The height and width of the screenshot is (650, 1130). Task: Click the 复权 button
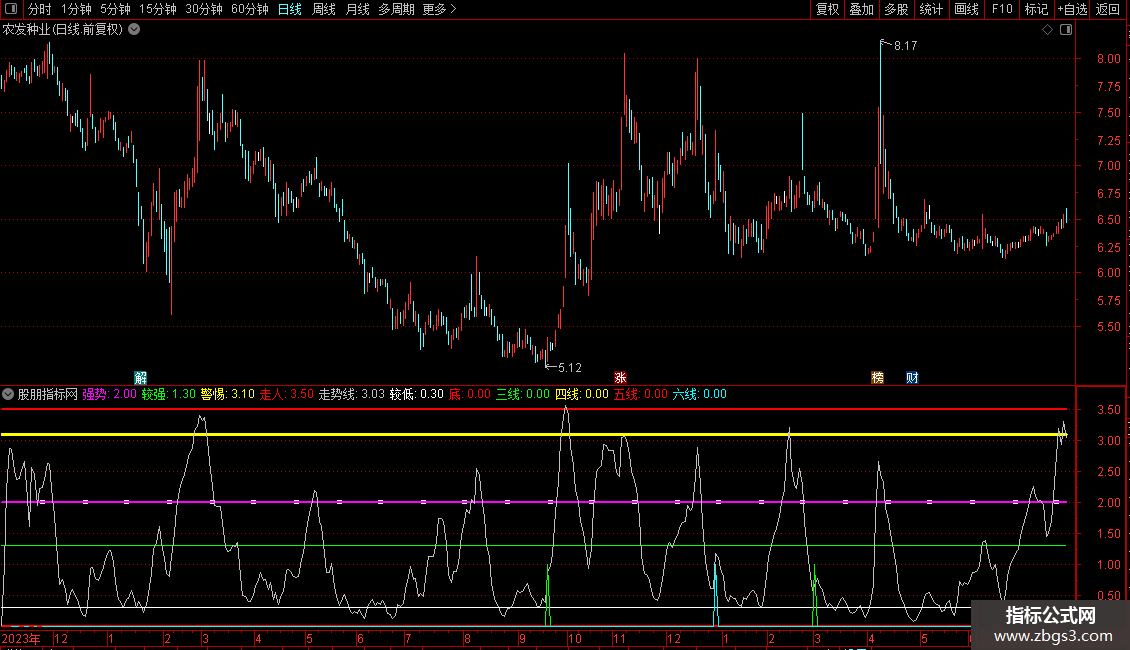pyautogui.click(x=827, y=10)
